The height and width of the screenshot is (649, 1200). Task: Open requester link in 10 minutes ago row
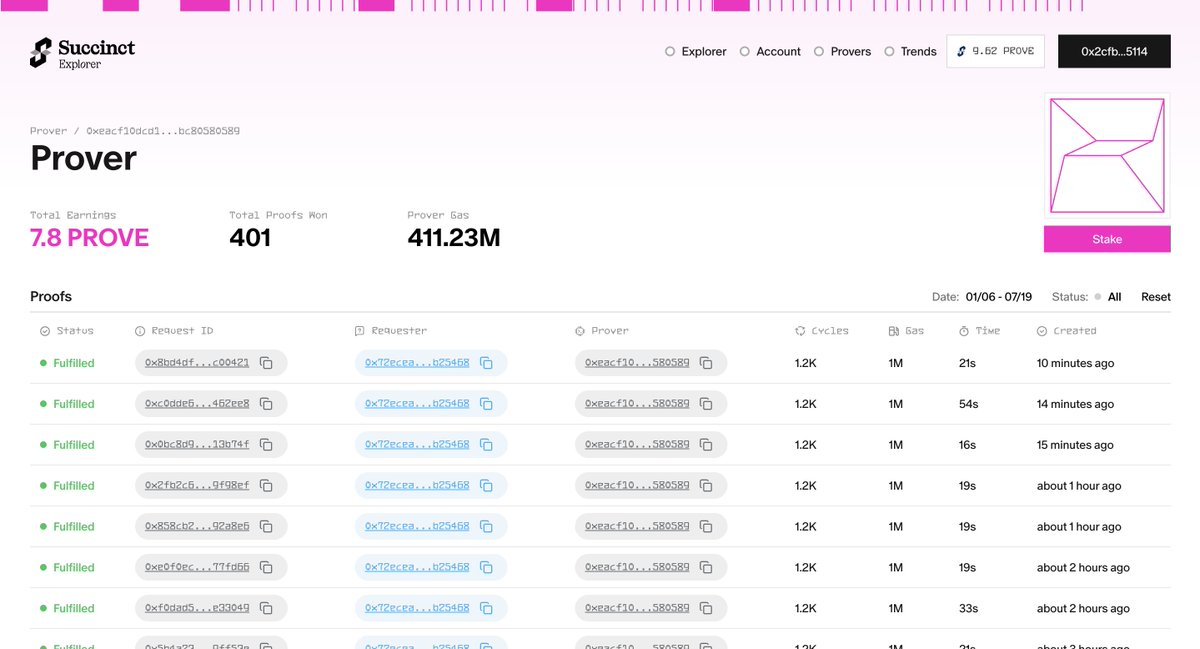click(417, 363)
